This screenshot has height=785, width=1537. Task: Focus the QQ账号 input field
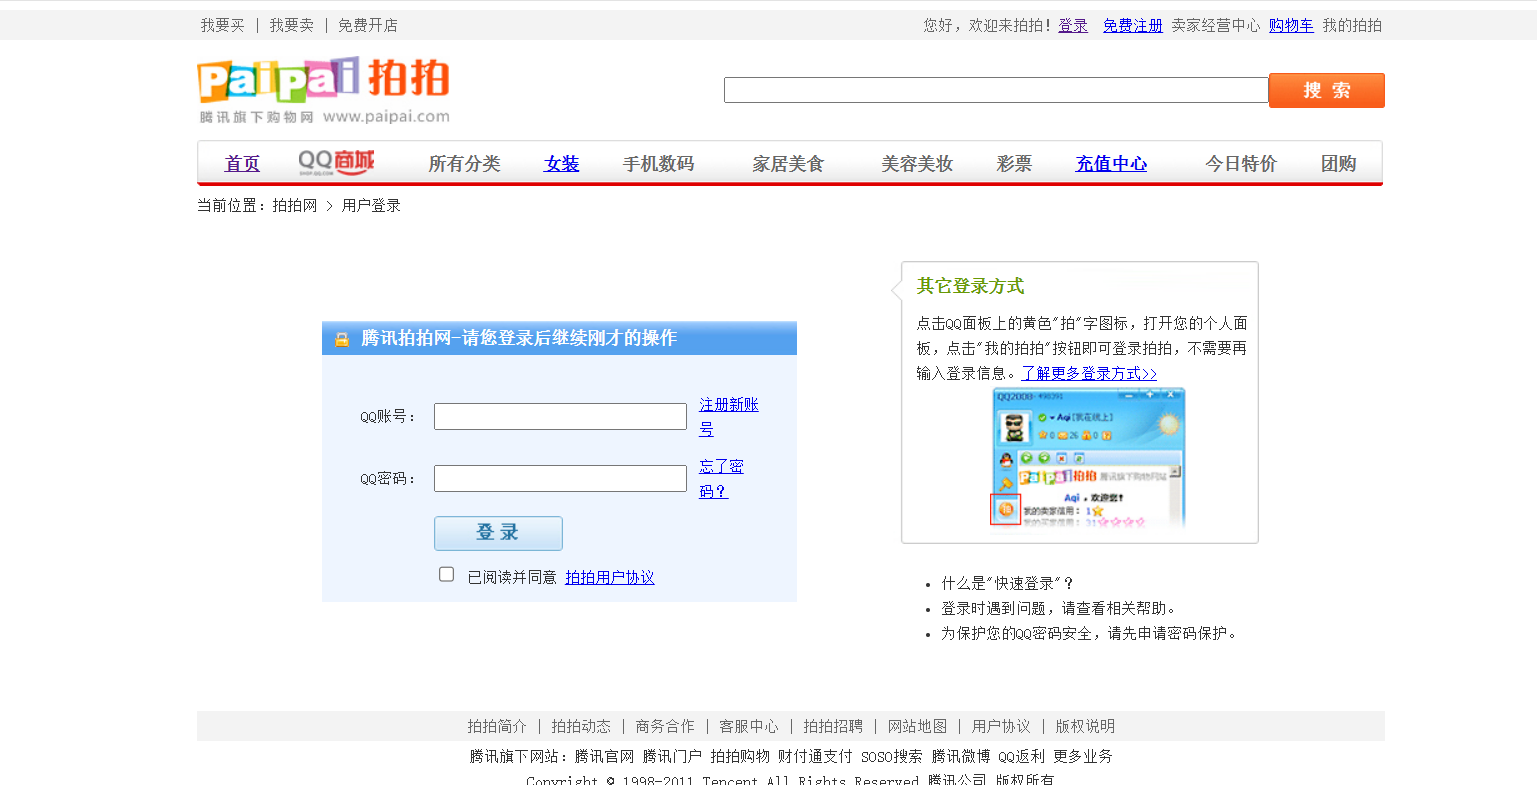[x=560, y=417]
